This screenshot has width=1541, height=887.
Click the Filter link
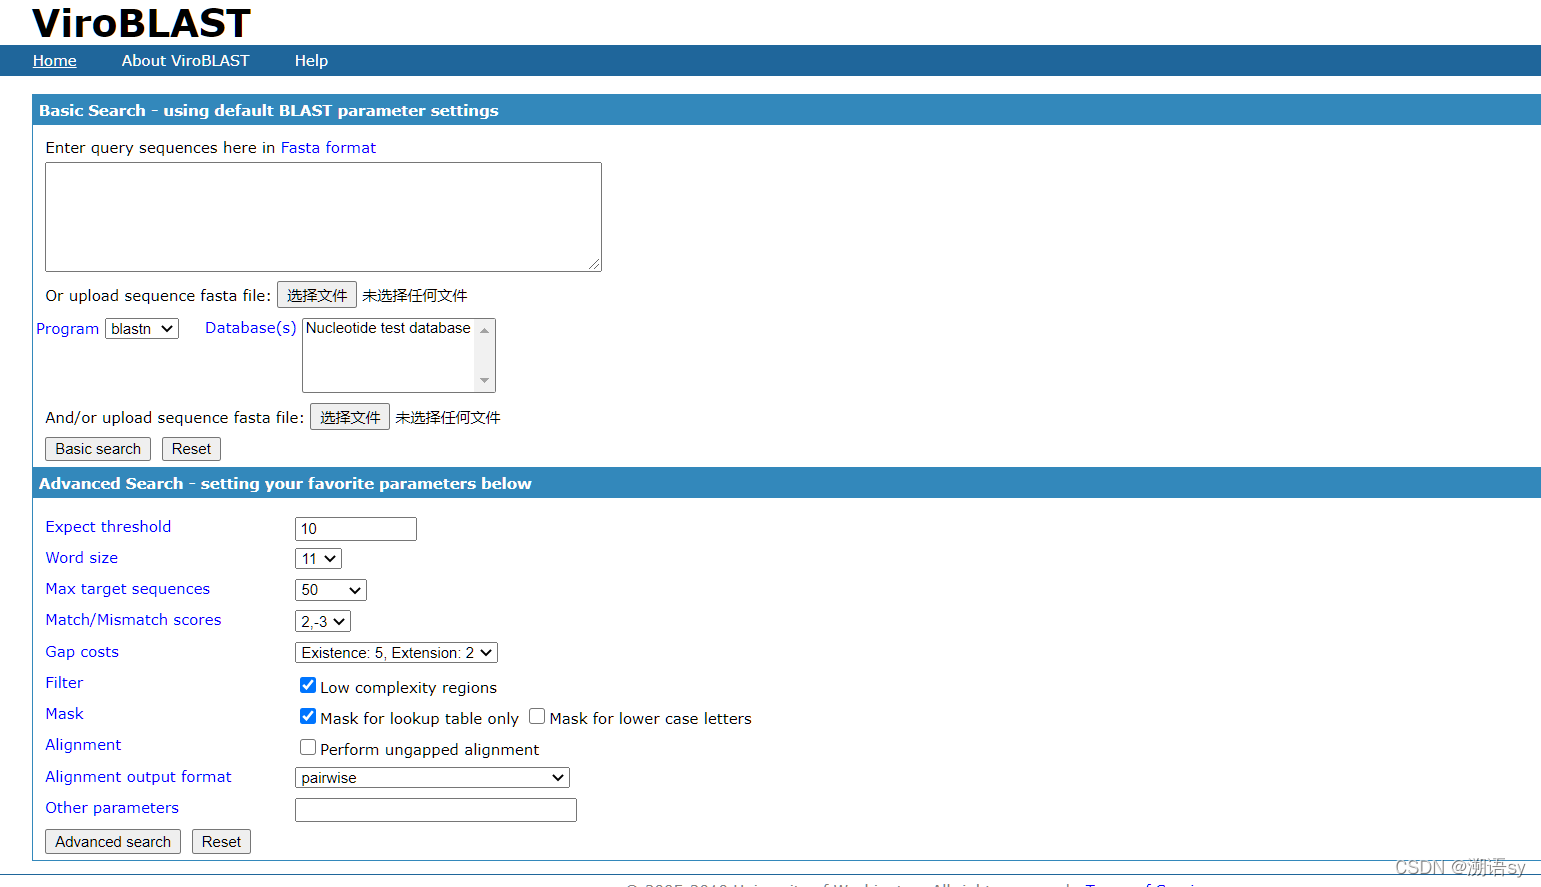coord(64,683)
